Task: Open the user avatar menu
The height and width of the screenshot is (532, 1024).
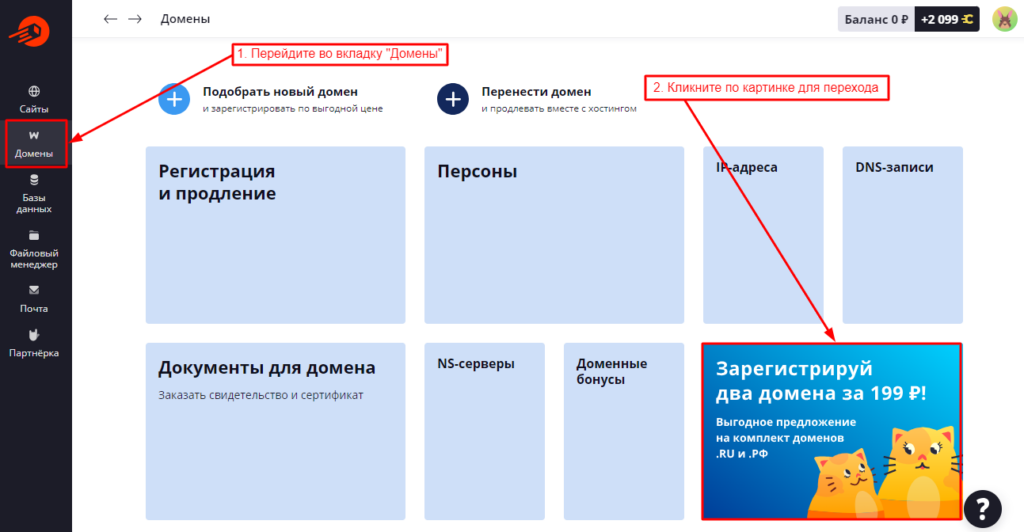Action: [1004, 19]
